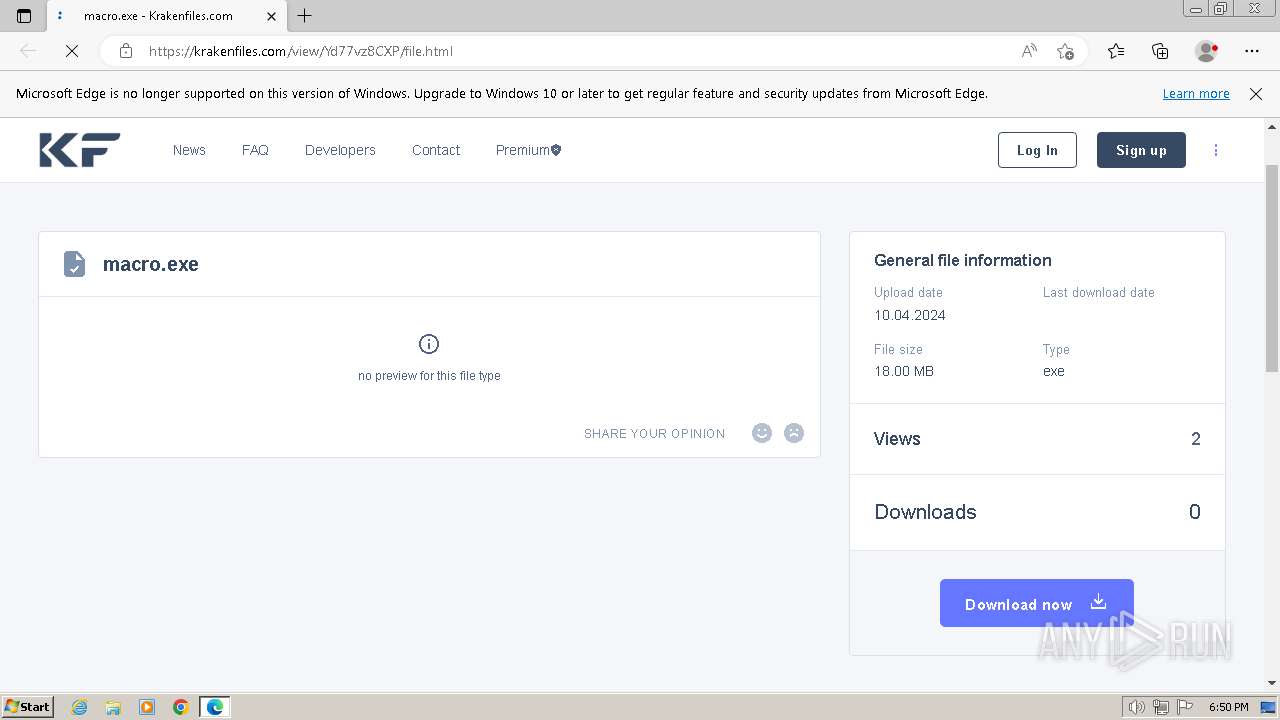This screenshot has height=720, width=1280.
Task: Add this page to favorites
Action: pyautogui.click(x=1065, y=51)
